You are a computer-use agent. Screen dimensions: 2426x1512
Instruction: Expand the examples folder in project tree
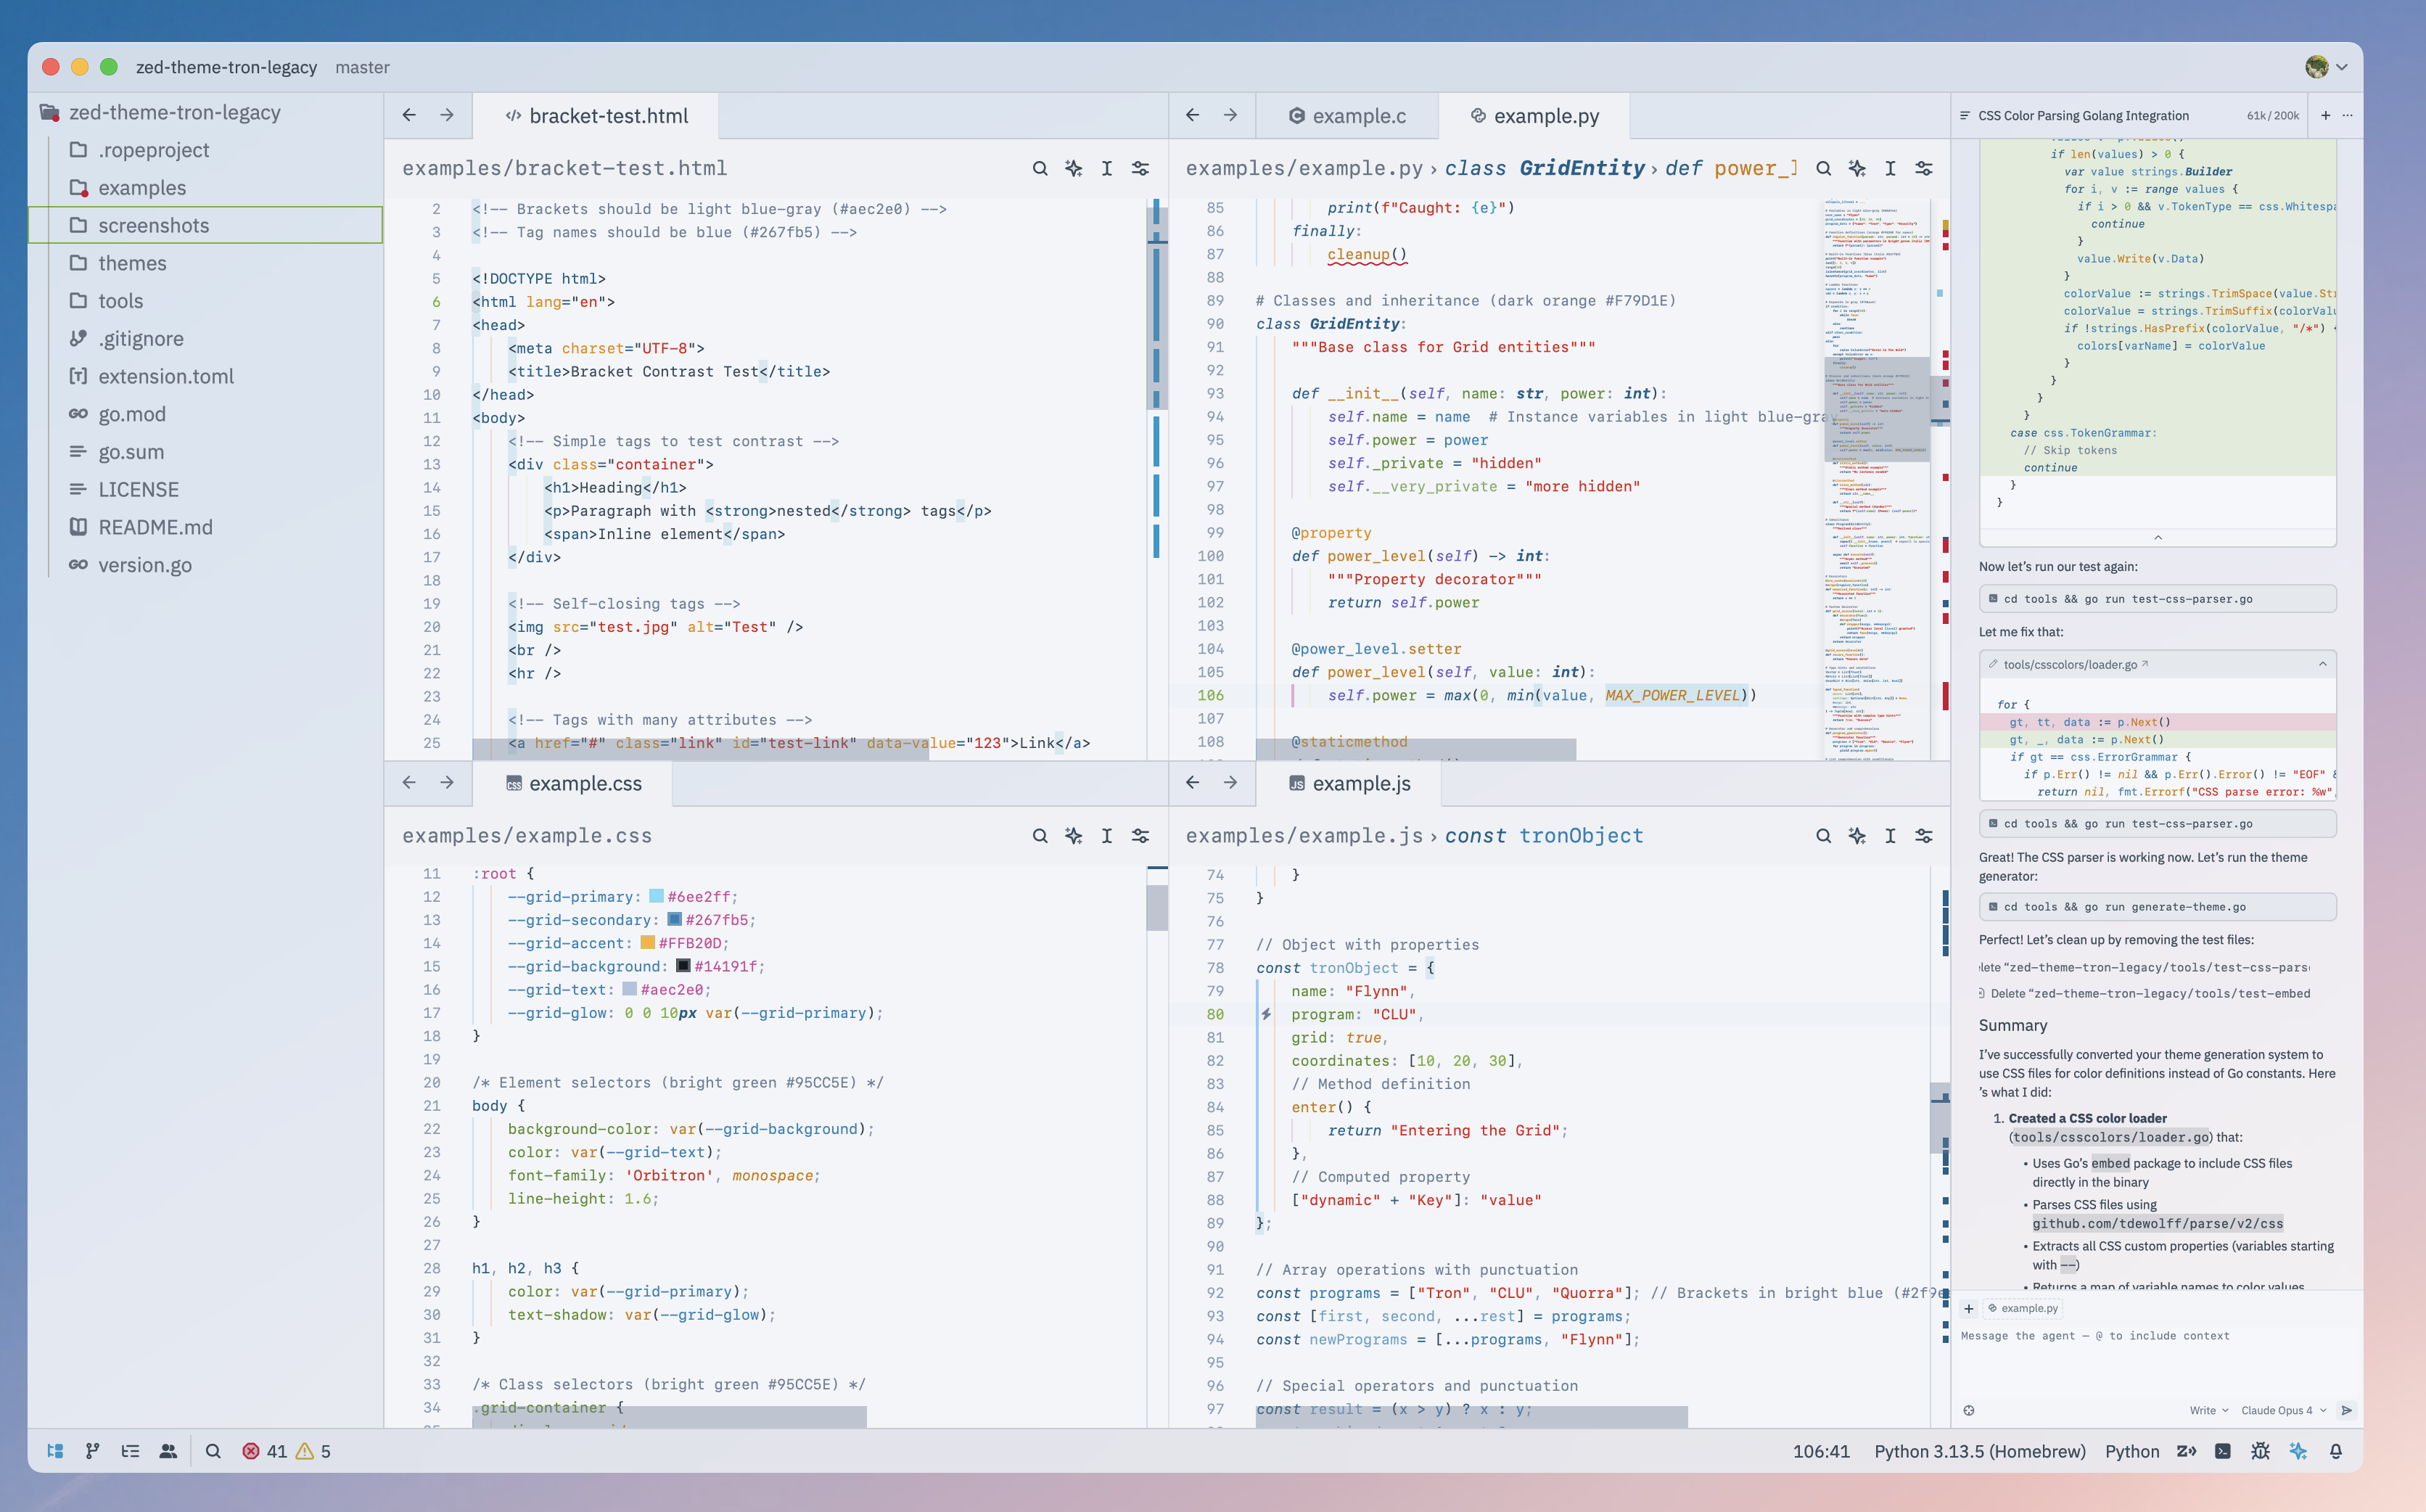click(x=142, y=187)
